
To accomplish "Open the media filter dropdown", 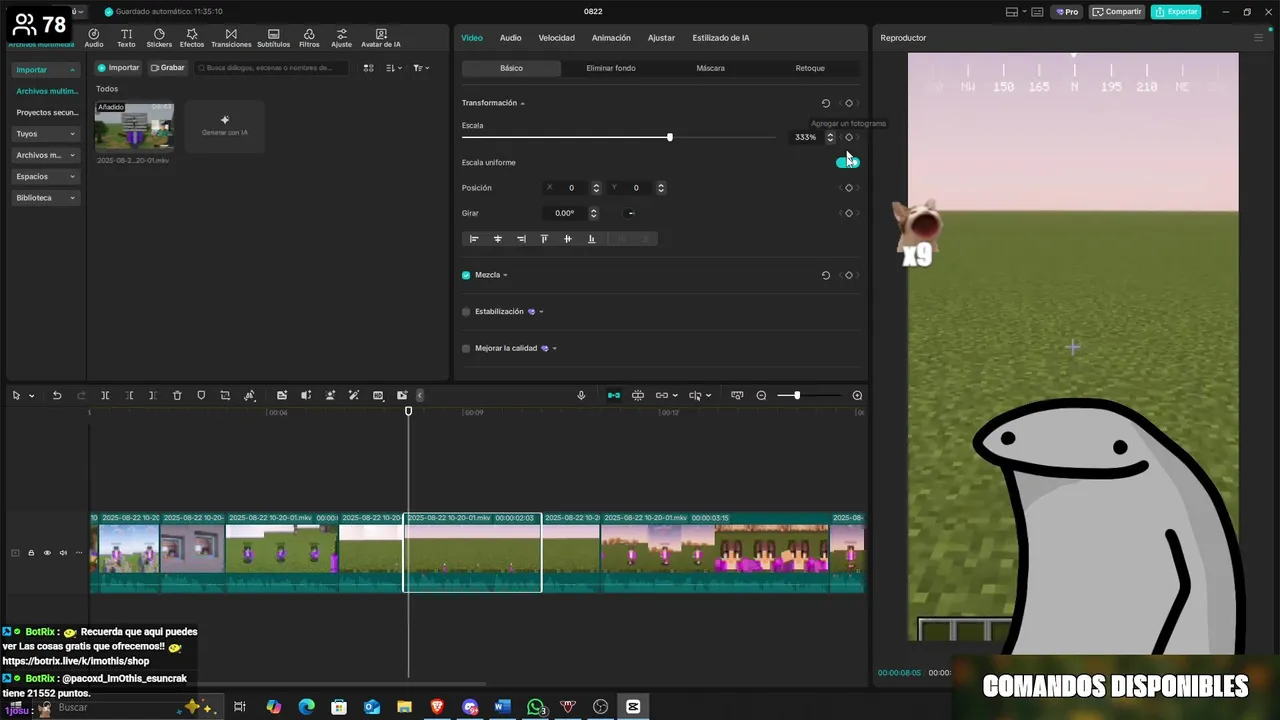I will (421, 68).
